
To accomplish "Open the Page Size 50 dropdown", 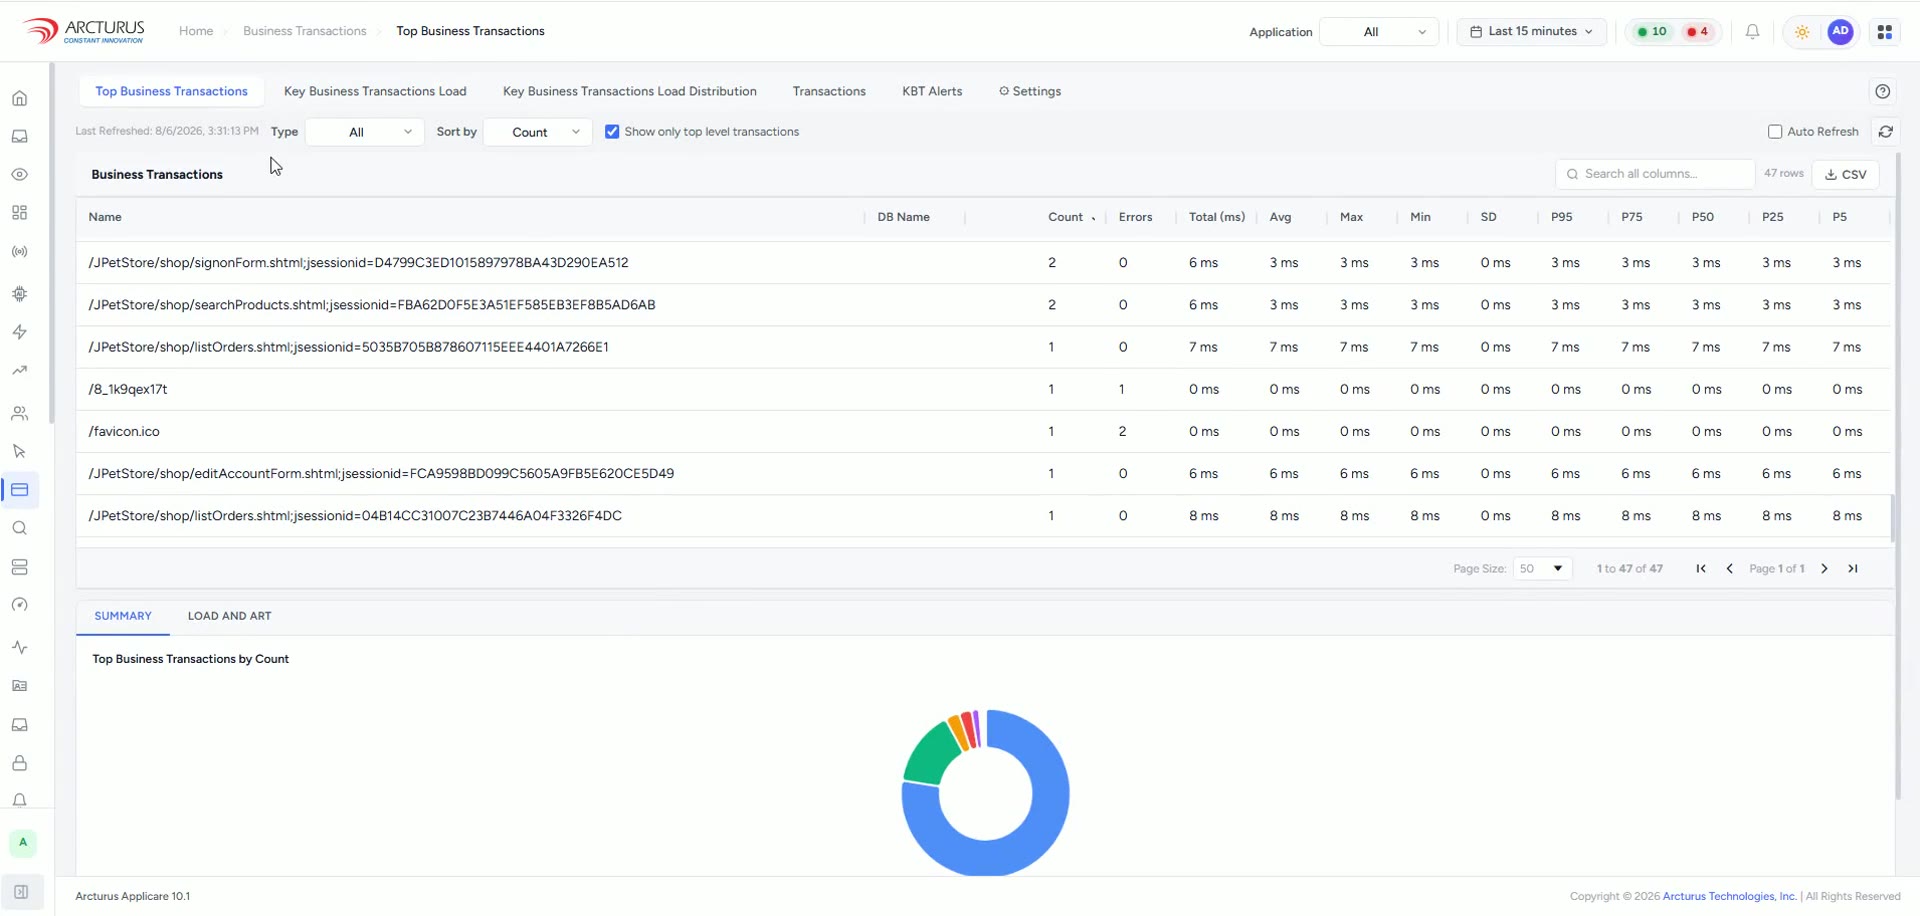I will click(1542, 569).
